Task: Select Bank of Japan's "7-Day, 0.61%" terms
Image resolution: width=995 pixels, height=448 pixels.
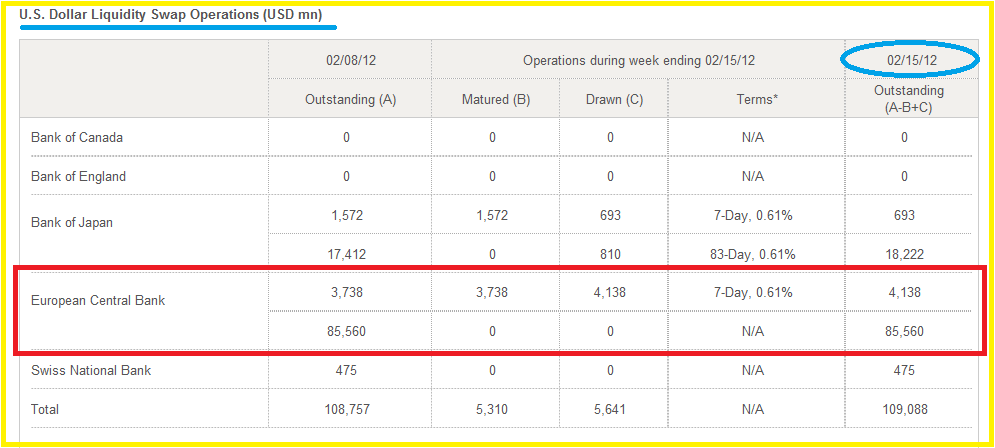Action: (x=753, y=215)
